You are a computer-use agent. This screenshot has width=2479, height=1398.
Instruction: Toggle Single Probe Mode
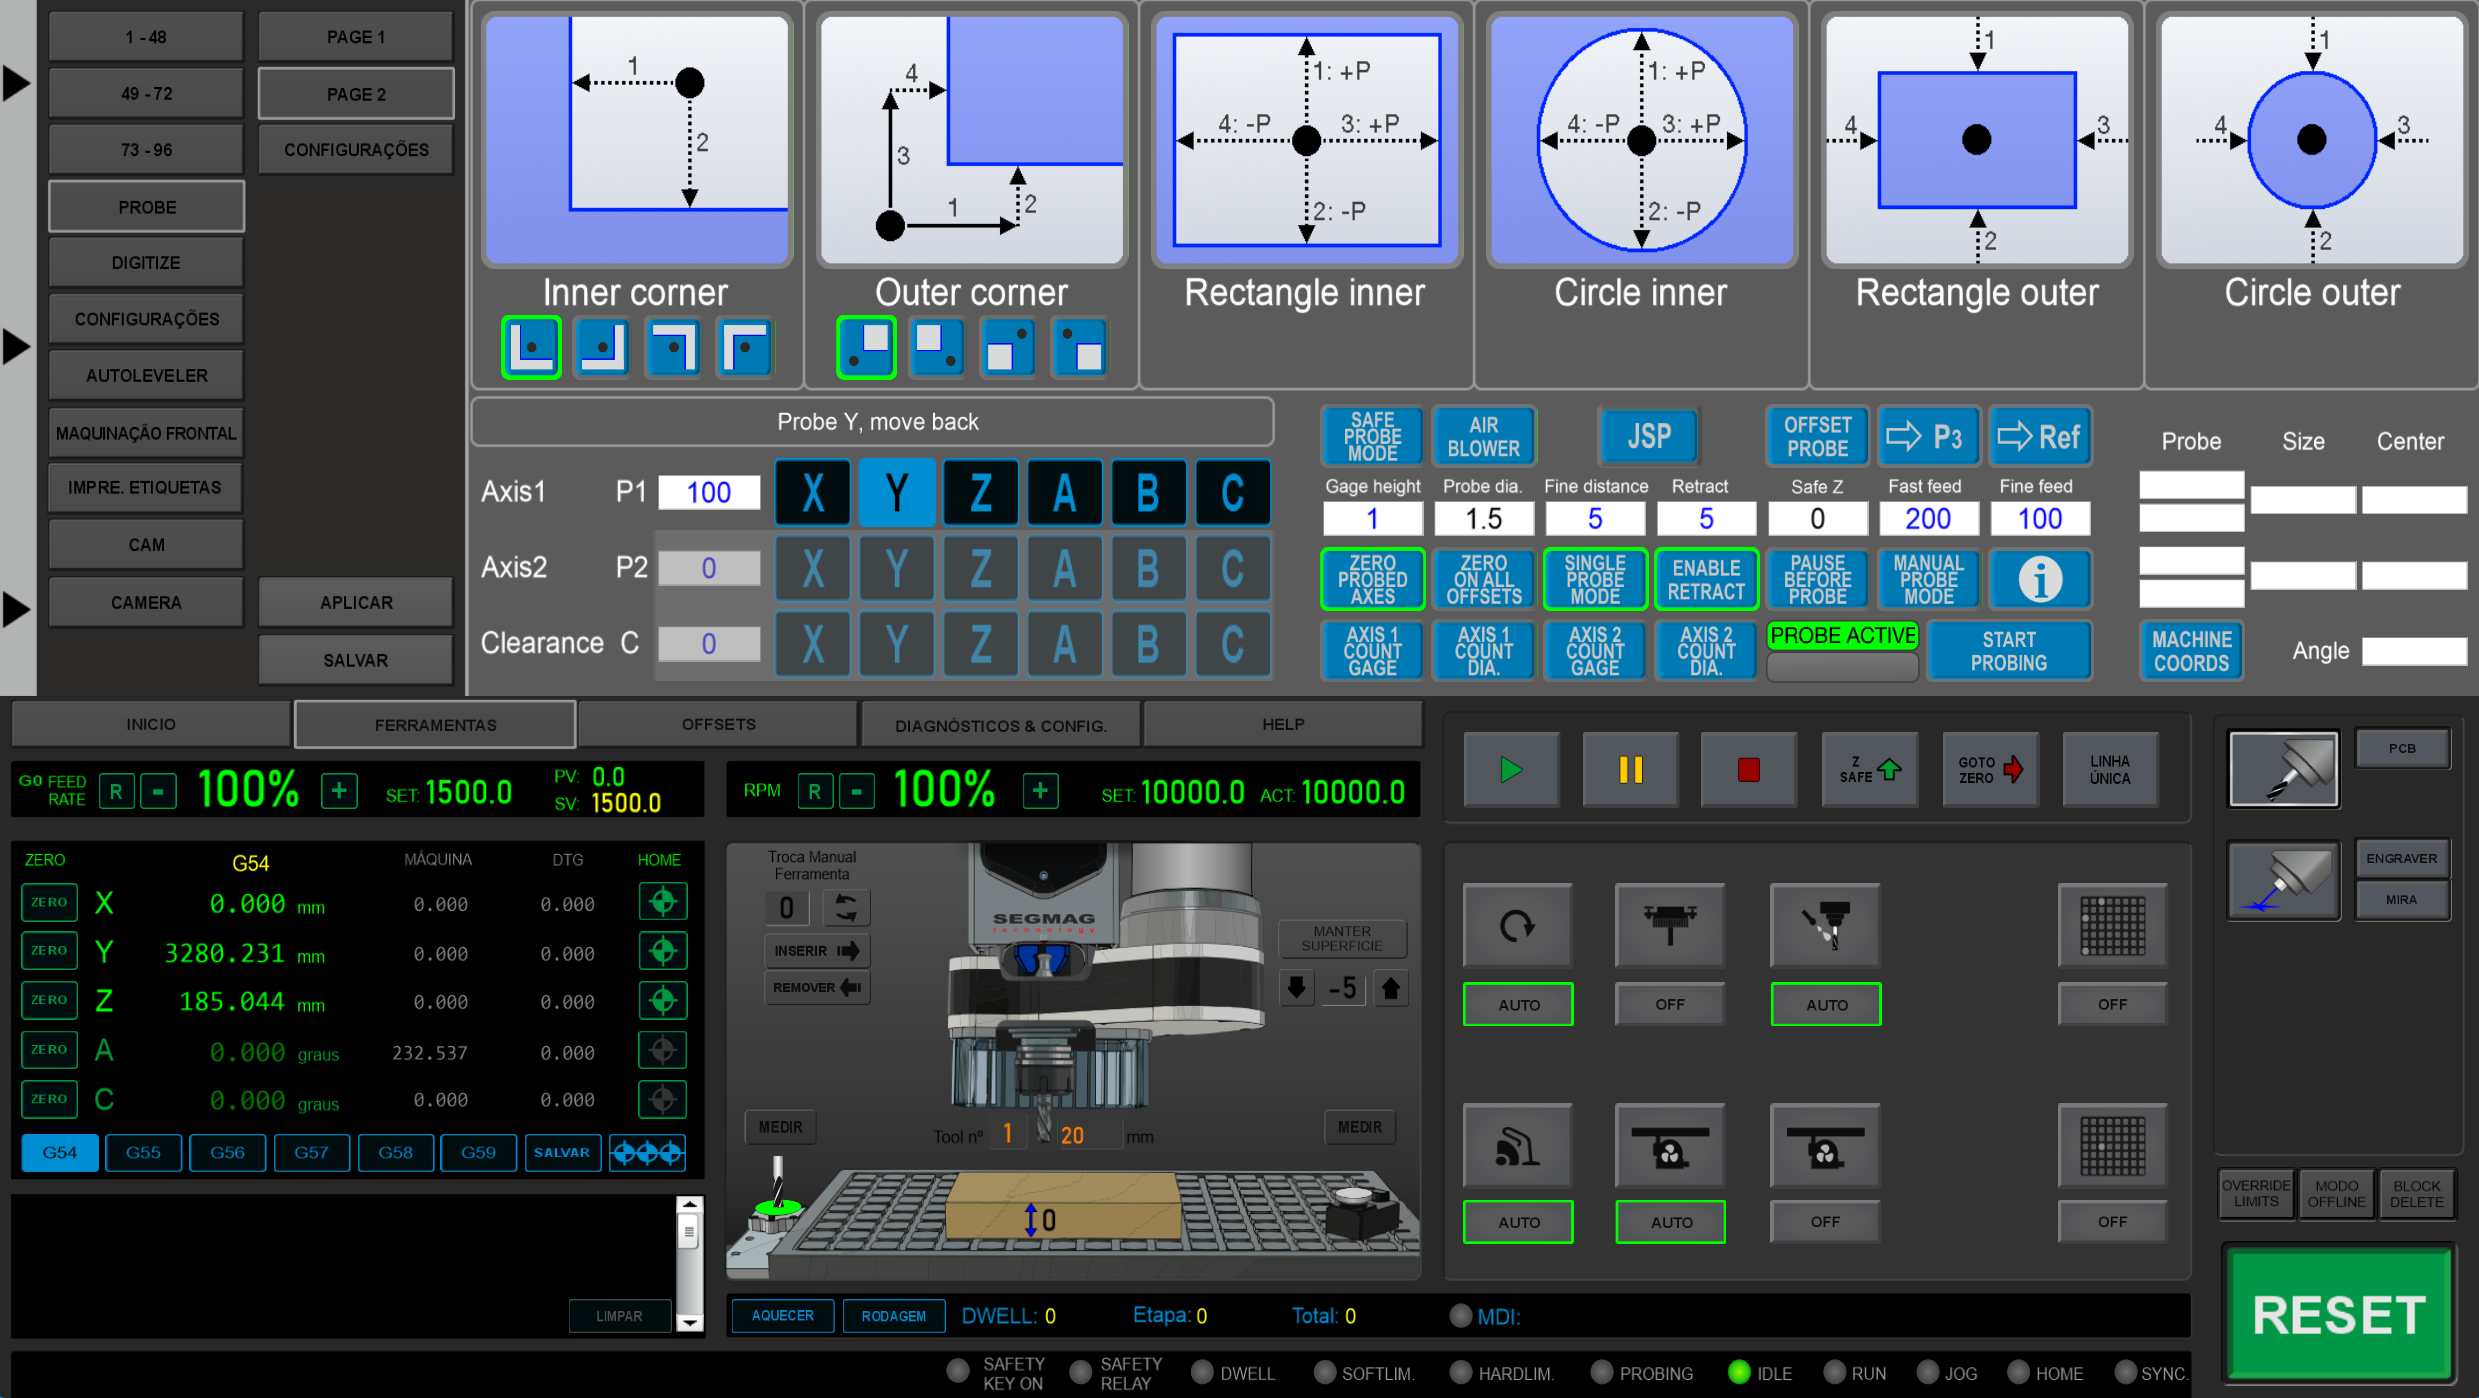[1595, 579]
